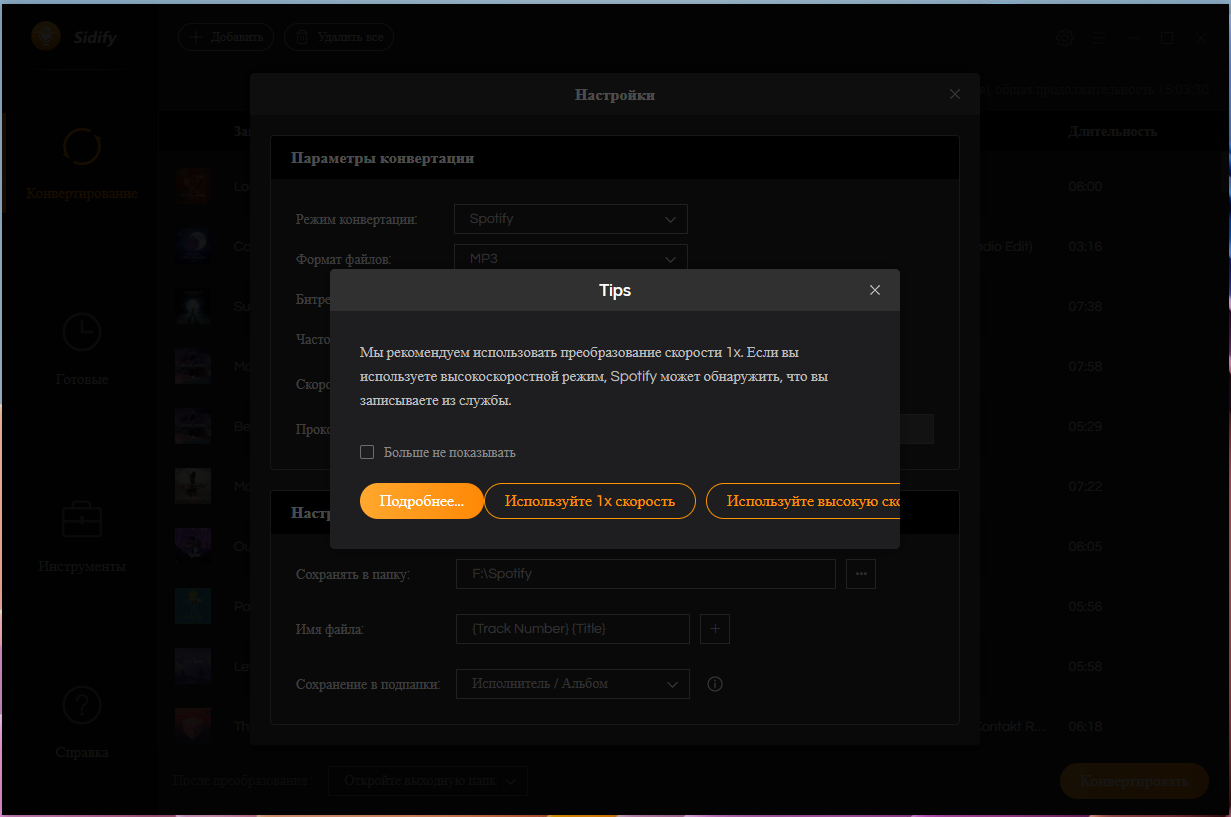This screenshot has width=1231, height=817.
Task: Switch to the 'Готовые' sidebar section
Action: pos(81,350)
